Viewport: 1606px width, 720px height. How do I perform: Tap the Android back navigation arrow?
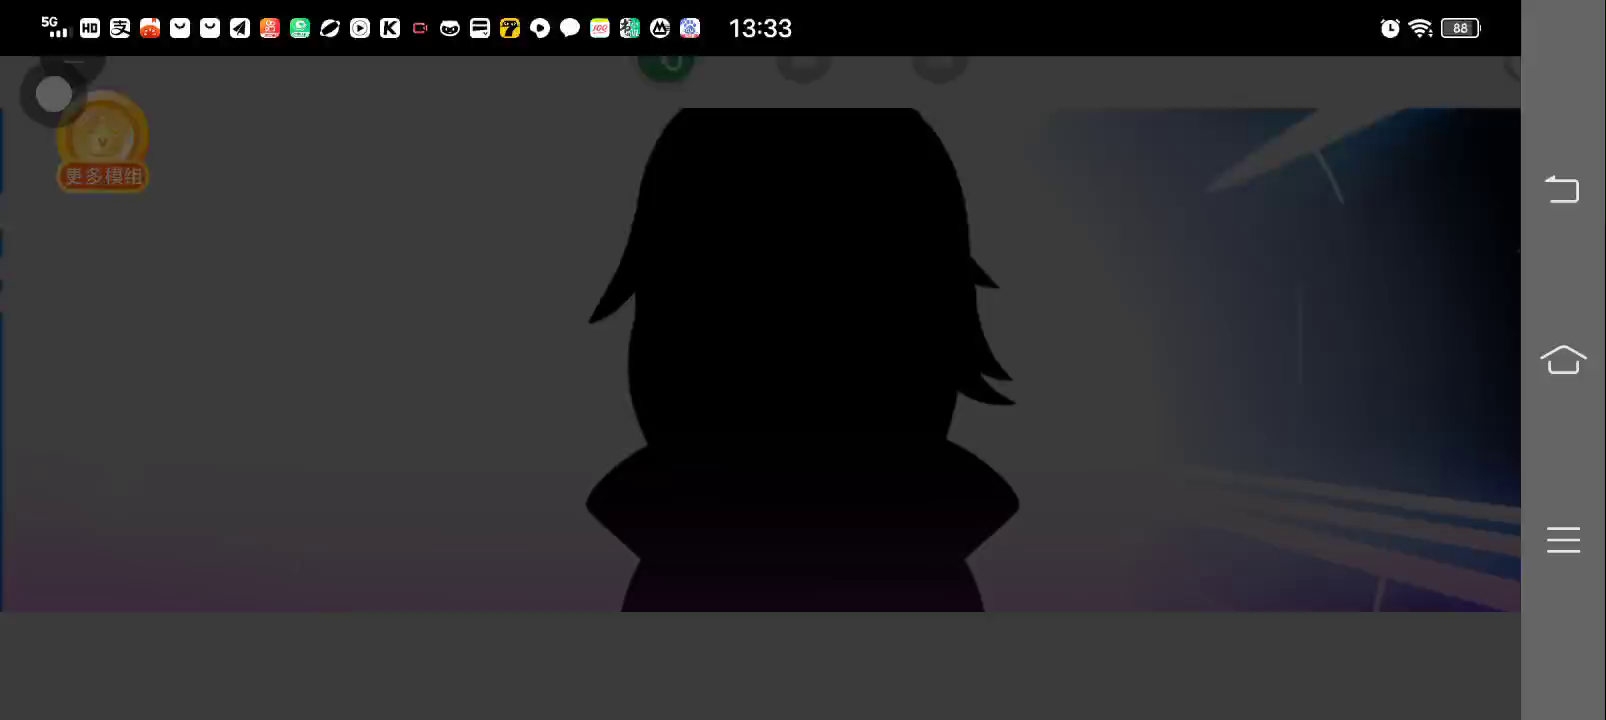pyautogui.click(x=1562, y=188)
